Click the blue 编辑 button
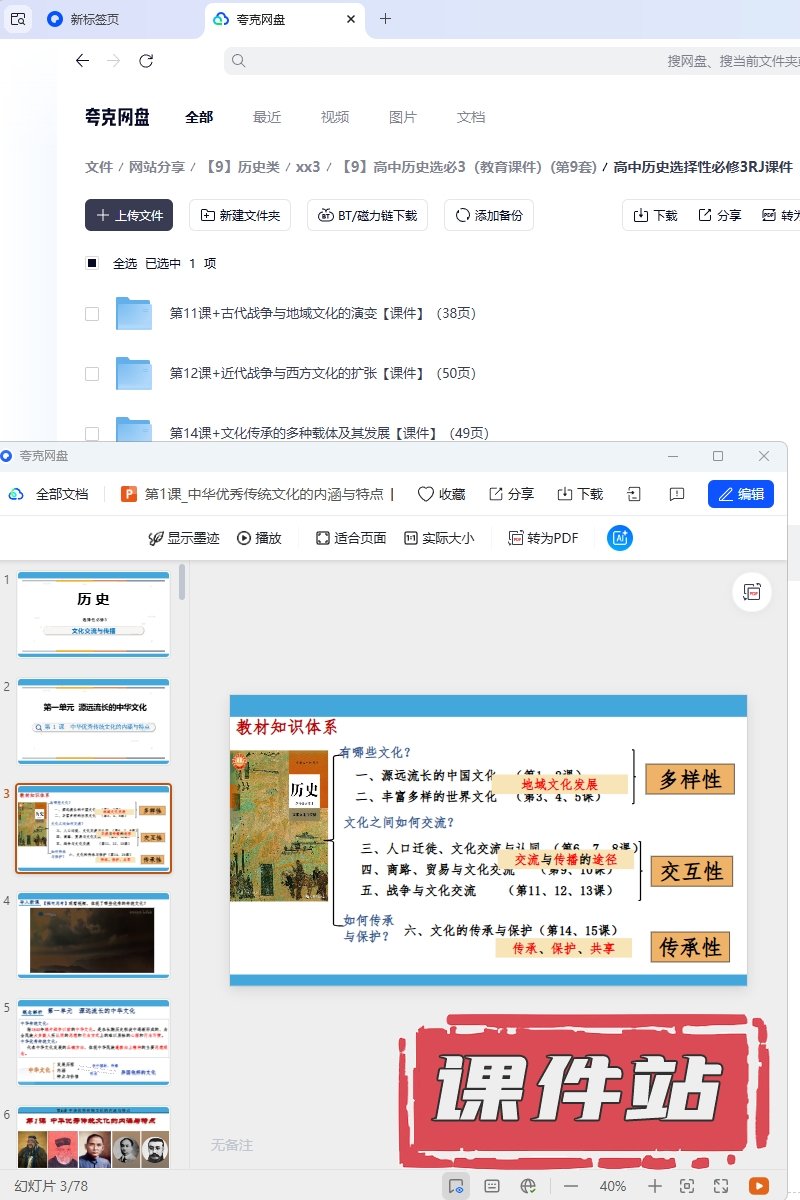The image size is (800, 1200). coord(740,494)
